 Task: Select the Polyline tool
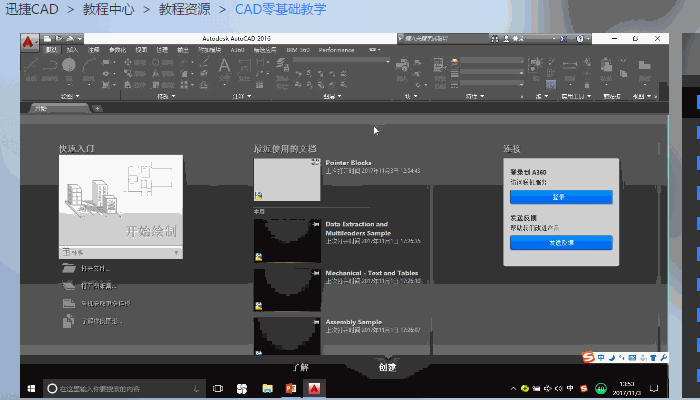(50, 65)
